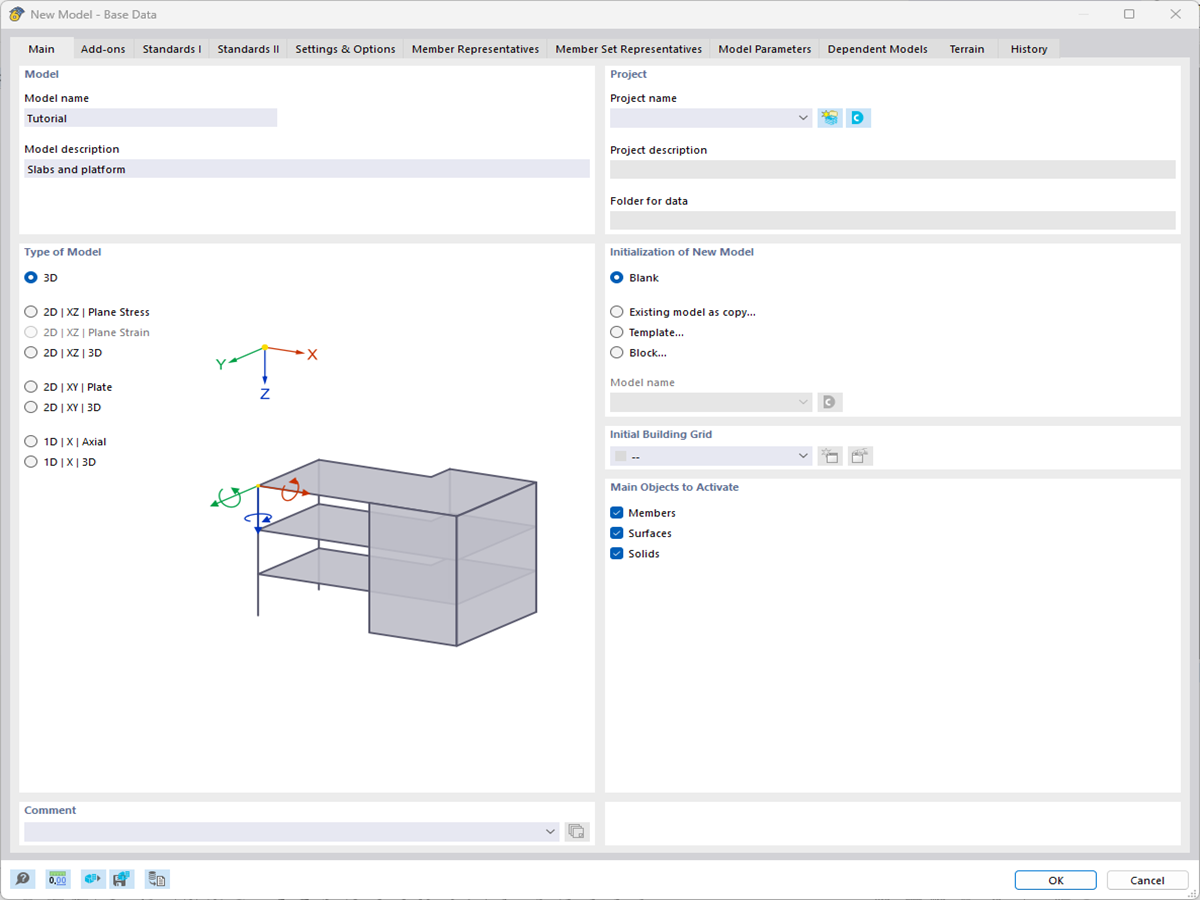This screenshot has height=900, width=1200.
Task: Open model selection via grey Dlubal icon
Action: point(831,401)
